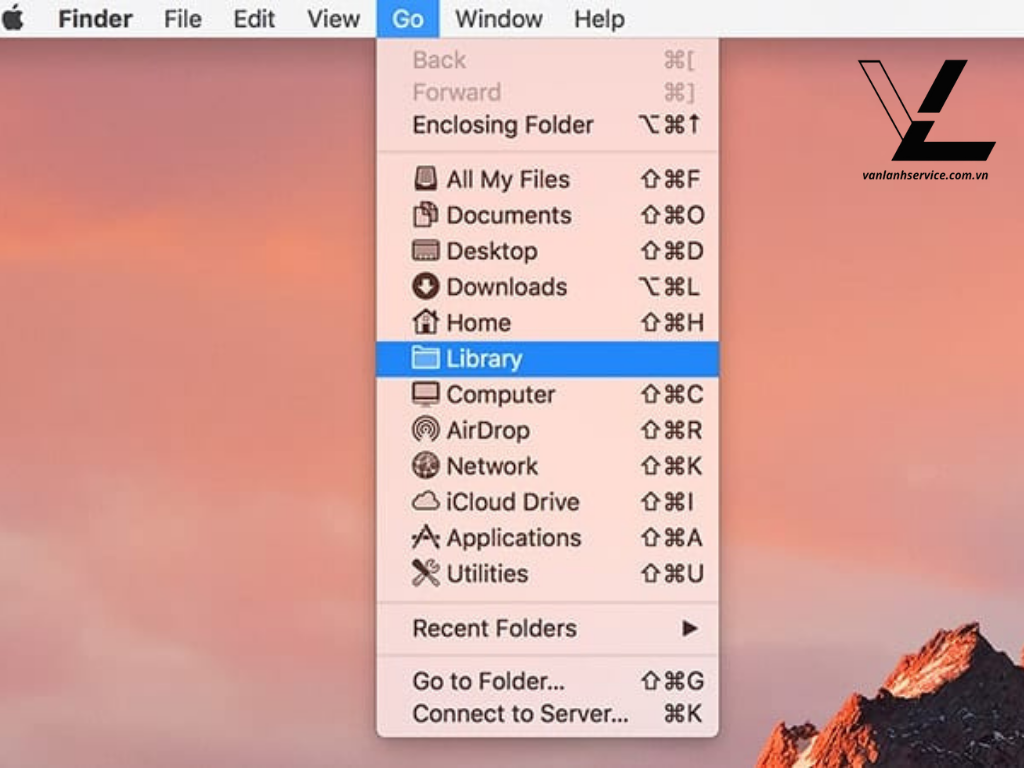Open the Finder menu
The width and height of the screenshot is (1024, 768).
point(95,18)
